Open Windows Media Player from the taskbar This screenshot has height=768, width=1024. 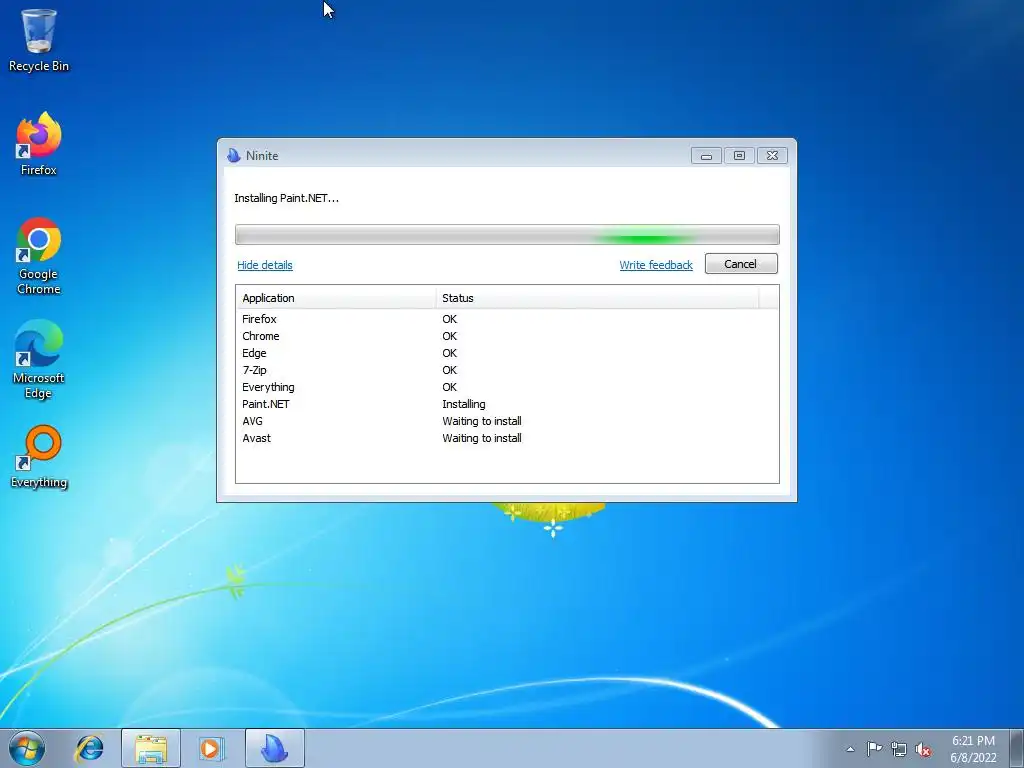(x=212, y=748)
